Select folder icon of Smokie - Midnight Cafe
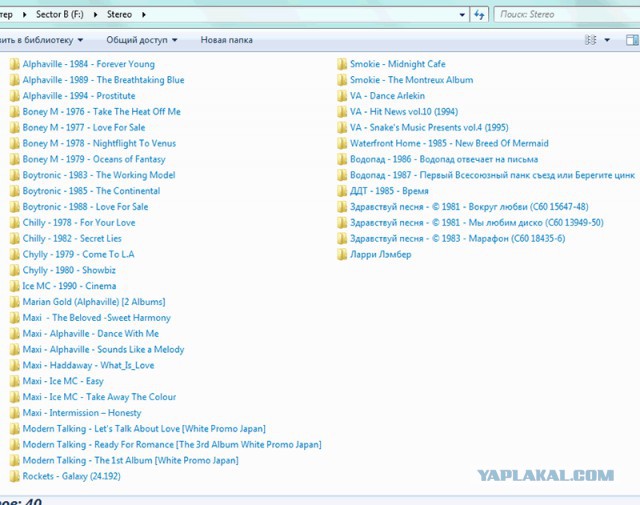640x505 pixels. click(342, 64)
